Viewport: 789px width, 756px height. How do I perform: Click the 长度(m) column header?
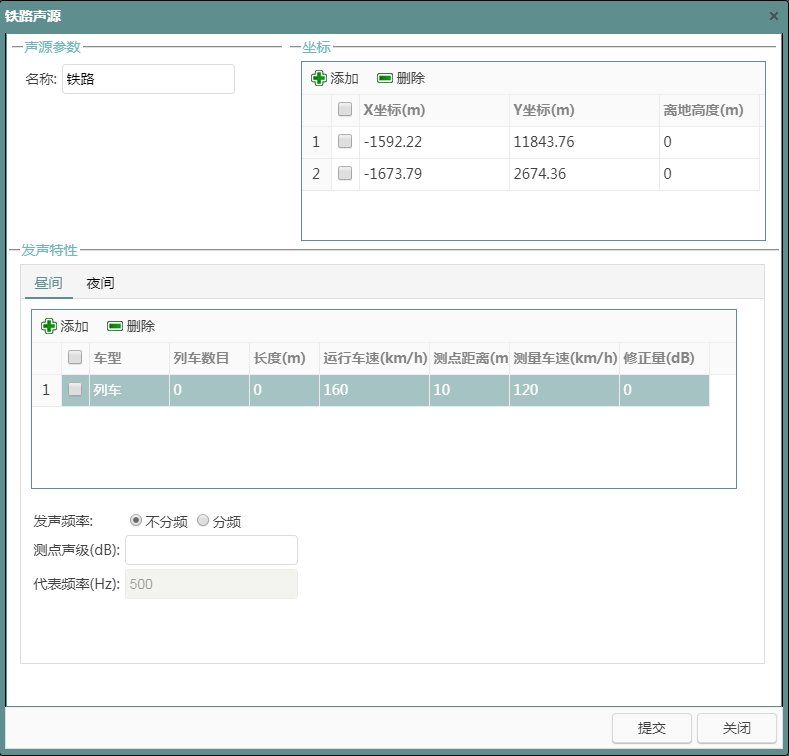tap(284, 358)
